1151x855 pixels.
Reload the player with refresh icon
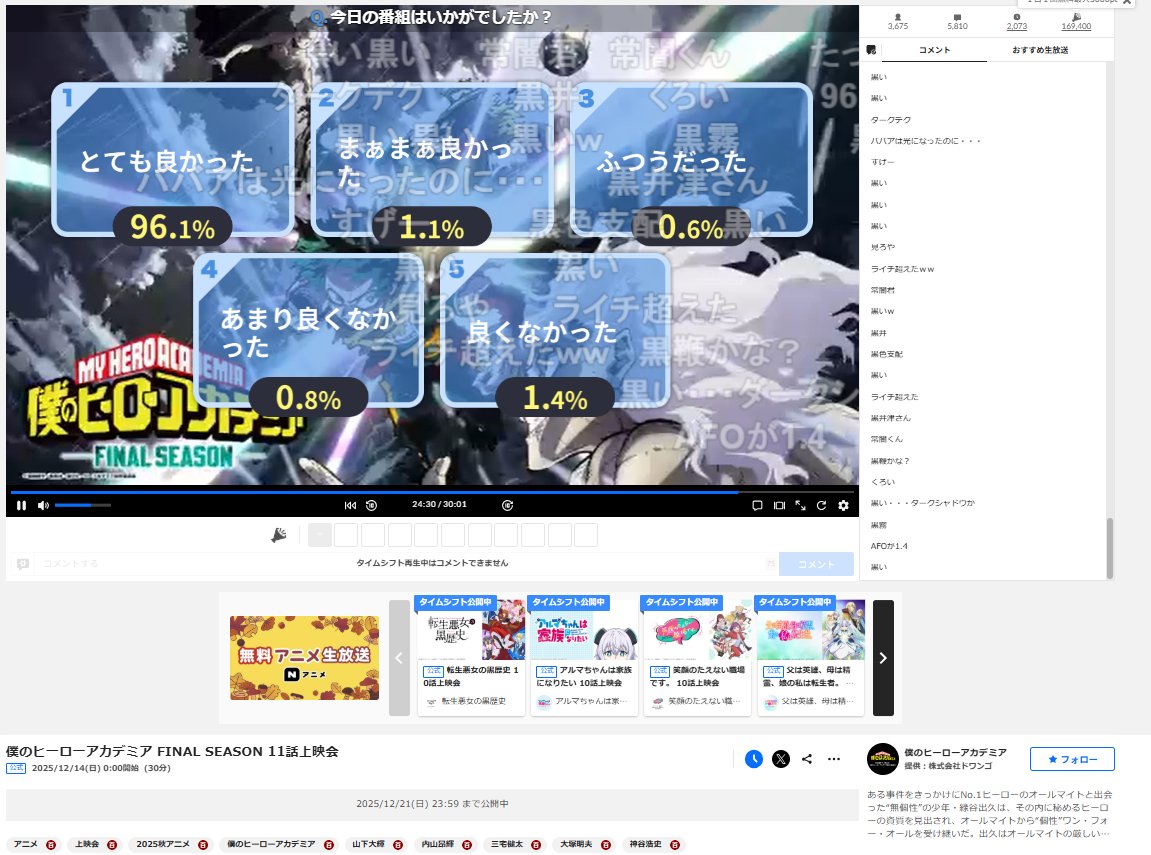[821, 505]
